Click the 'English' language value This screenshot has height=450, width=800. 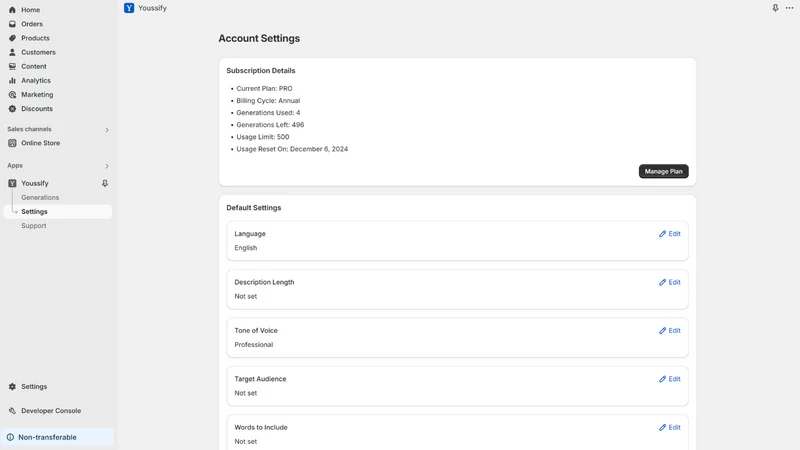pyautogui.click(x=245, y=248)
